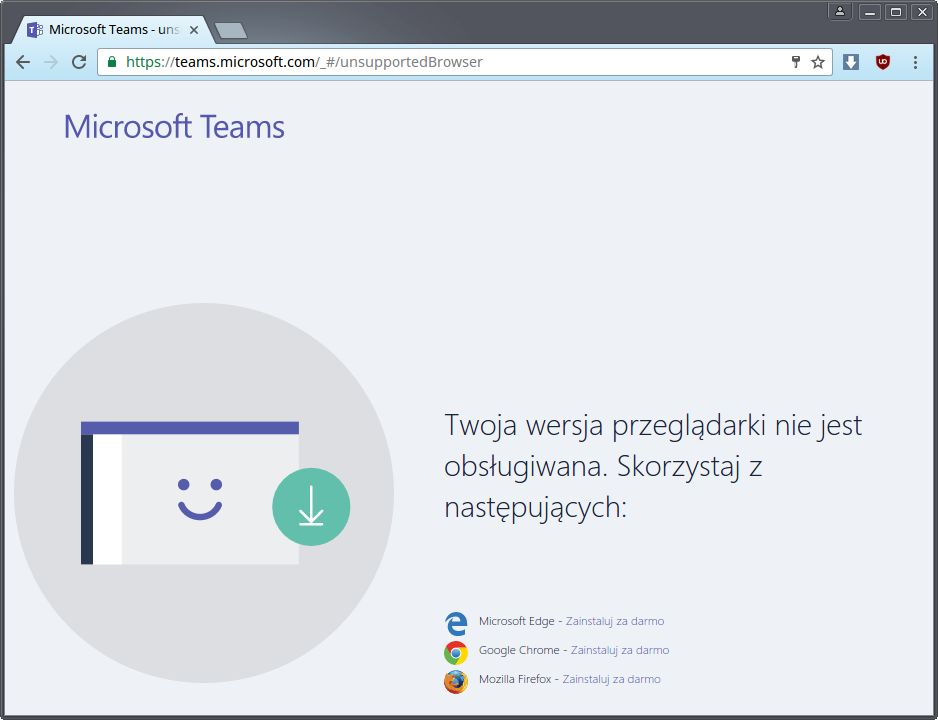Open the Chrome three-dot menu
This screenshot has height=720, width=938.
click(x=915, y=62)
